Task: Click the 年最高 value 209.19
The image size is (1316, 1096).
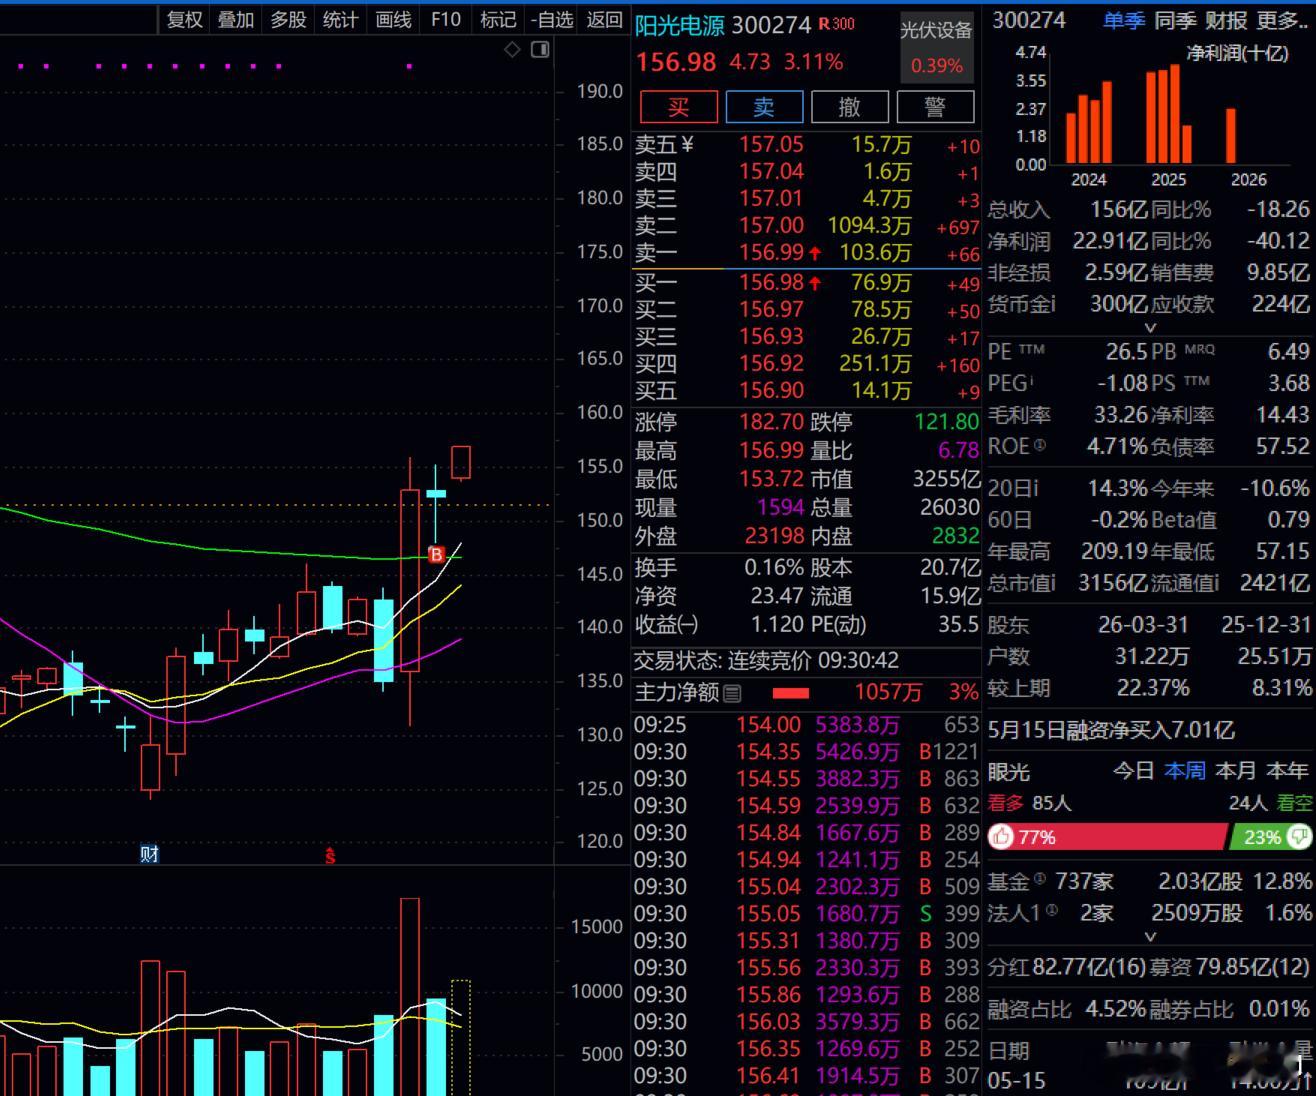Action: 1115,551
